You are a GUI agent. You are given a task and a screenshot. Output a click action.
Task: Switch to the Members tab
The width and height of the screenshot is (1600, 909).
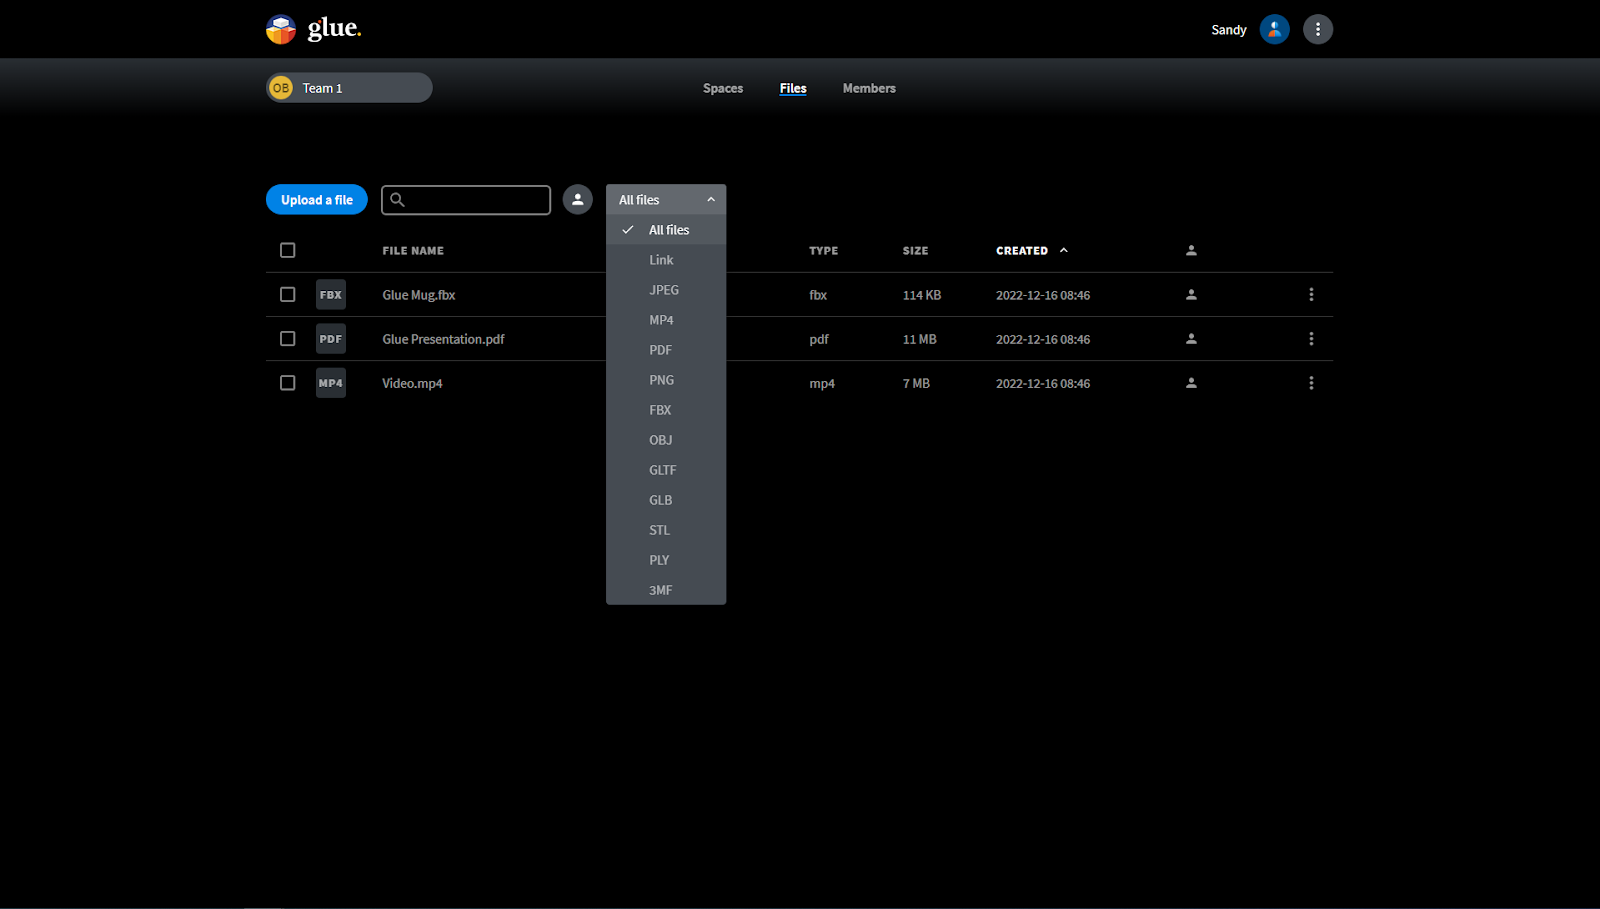coord(869,88)
